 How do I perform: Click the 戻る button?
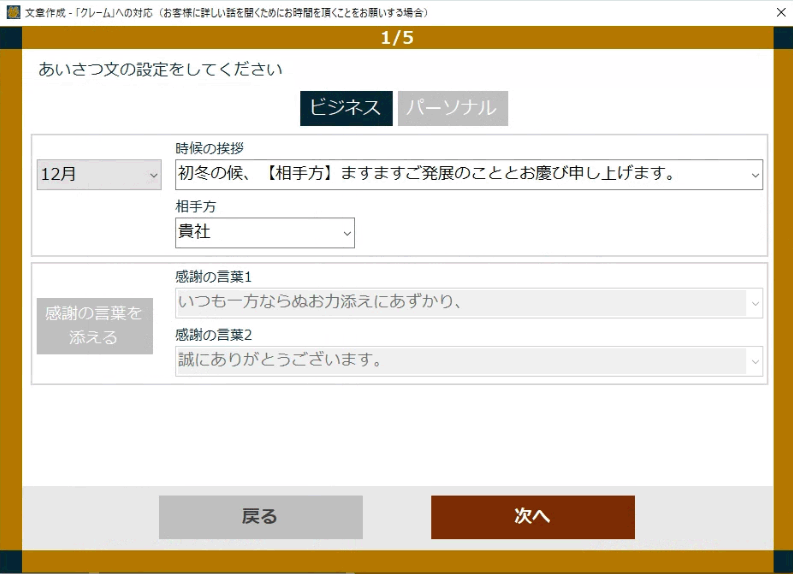[261, 517]
